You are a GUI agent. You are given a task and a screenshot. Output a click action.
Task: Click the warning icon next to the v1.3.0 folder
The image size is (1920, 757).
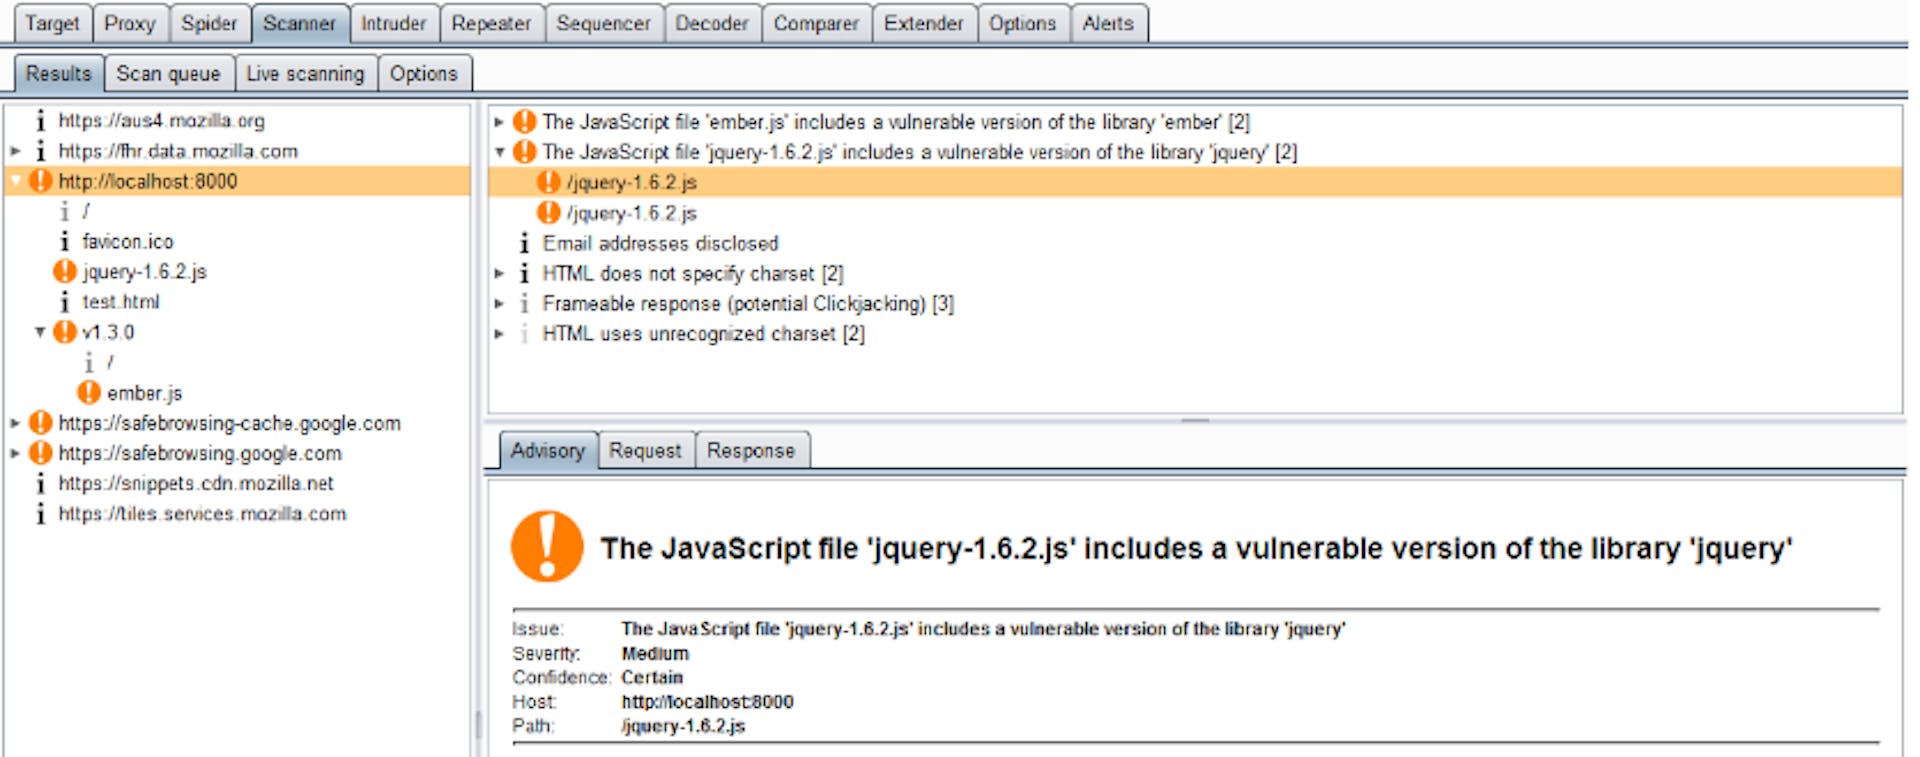click(x=65, y=332)
